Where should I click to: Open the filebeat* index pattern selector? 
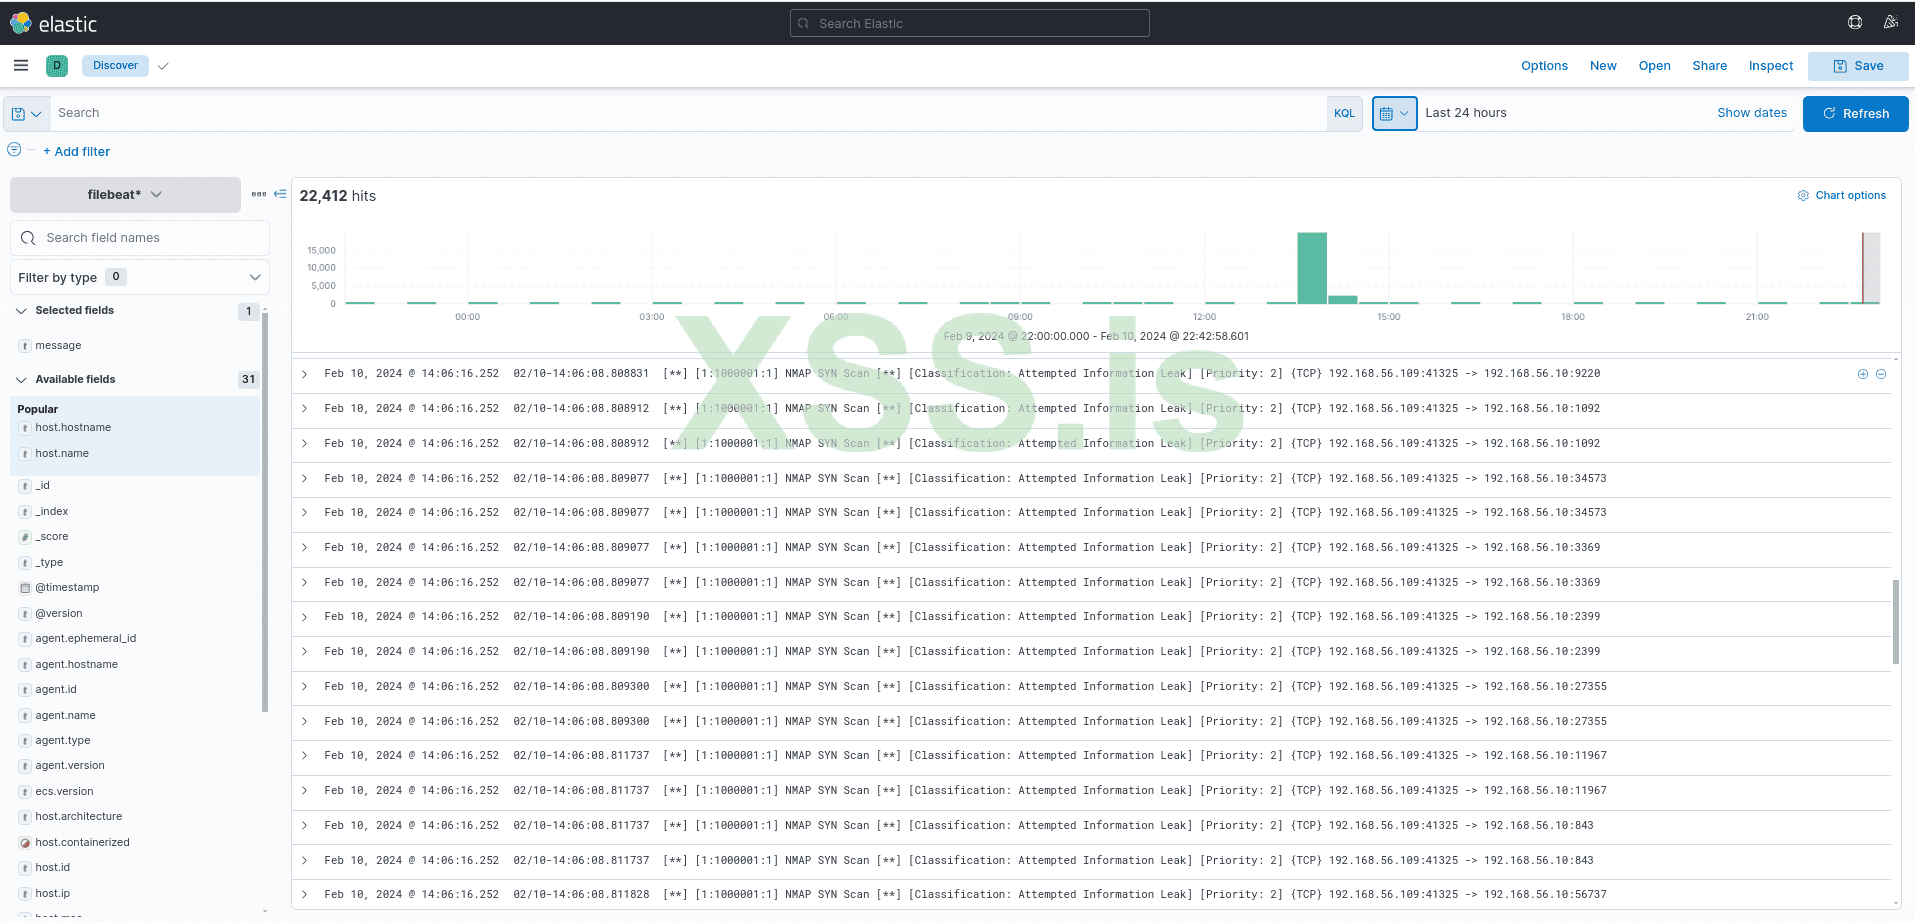pyautogui.click(x=125, y=195)
